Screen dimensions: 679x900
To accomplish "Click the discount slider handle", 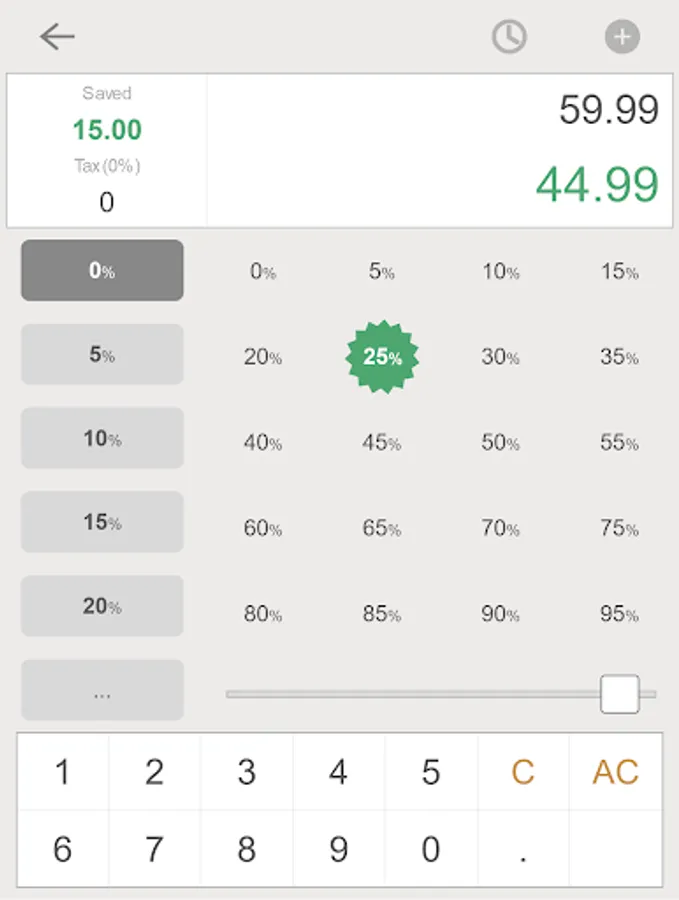I will 620,694.
